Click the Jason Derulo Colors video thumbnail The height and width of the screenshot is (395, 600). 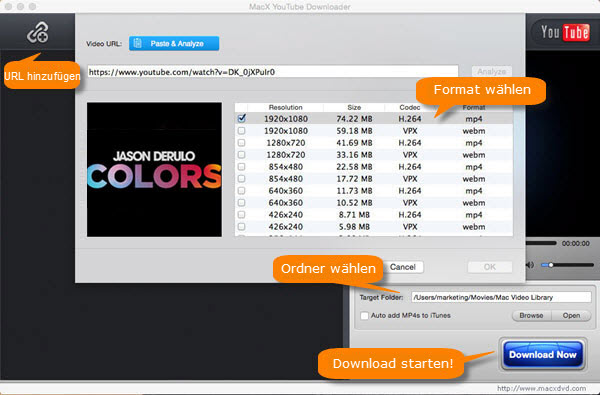coord(154,169)
